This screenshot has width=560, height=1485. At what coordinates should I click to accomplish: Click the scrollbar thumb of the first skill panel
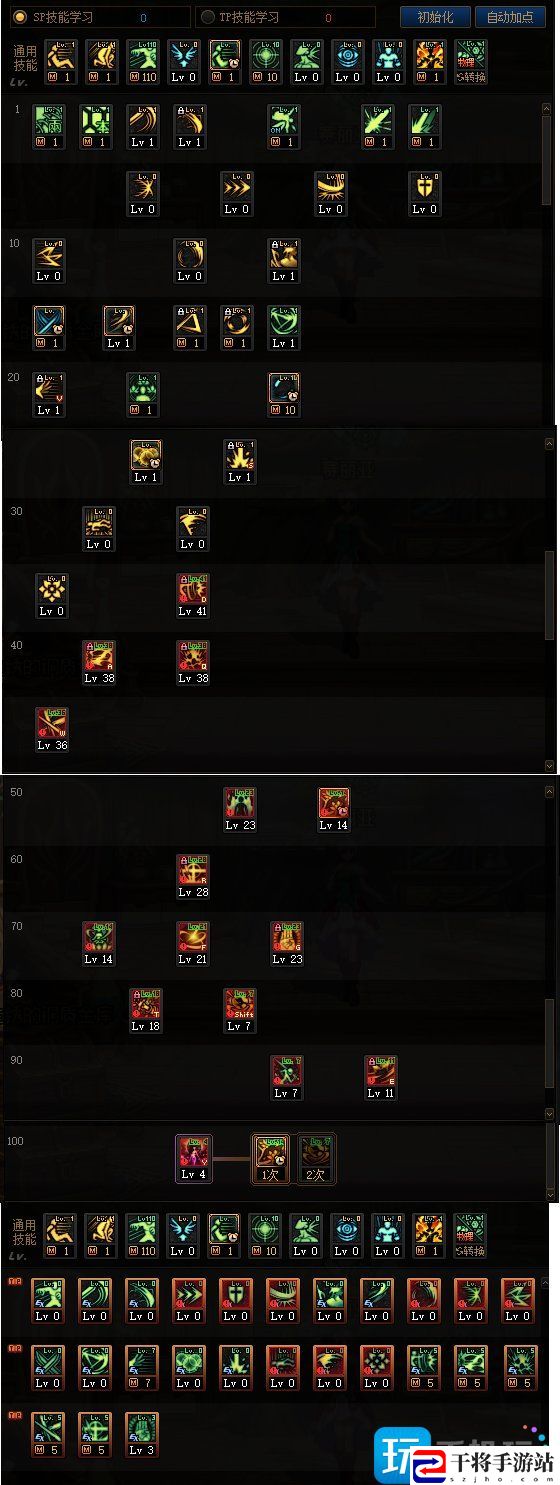[547, 160]
